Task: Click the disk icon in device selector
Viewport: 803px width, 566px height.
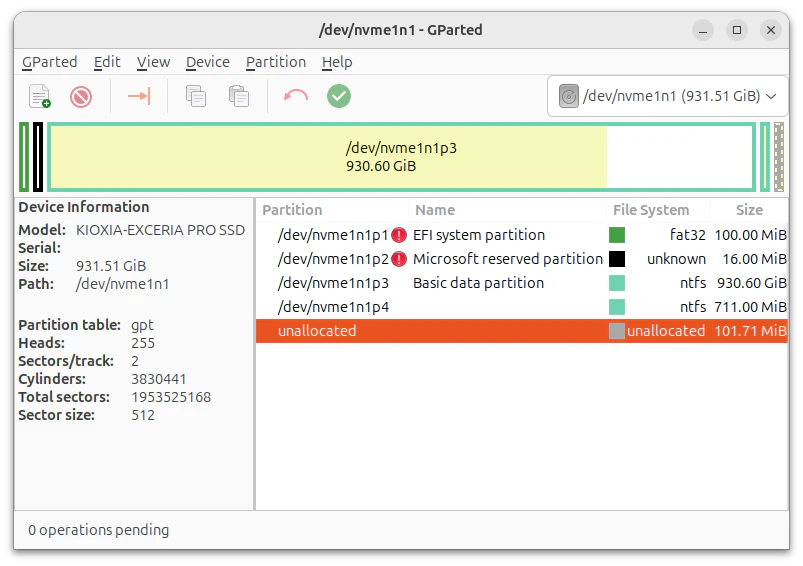Action: [568, 96]
